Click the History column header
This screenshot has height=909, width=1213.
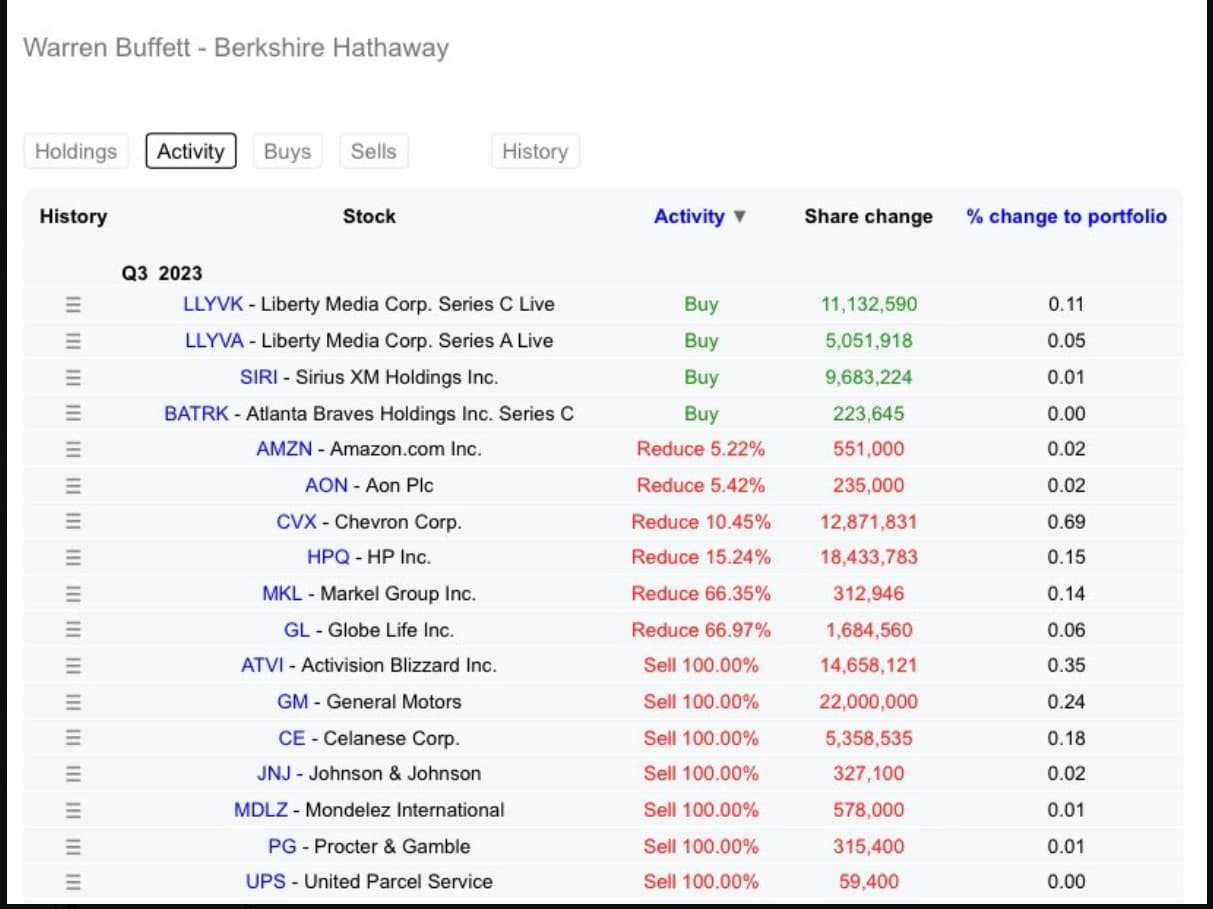[x=73, y=216]
